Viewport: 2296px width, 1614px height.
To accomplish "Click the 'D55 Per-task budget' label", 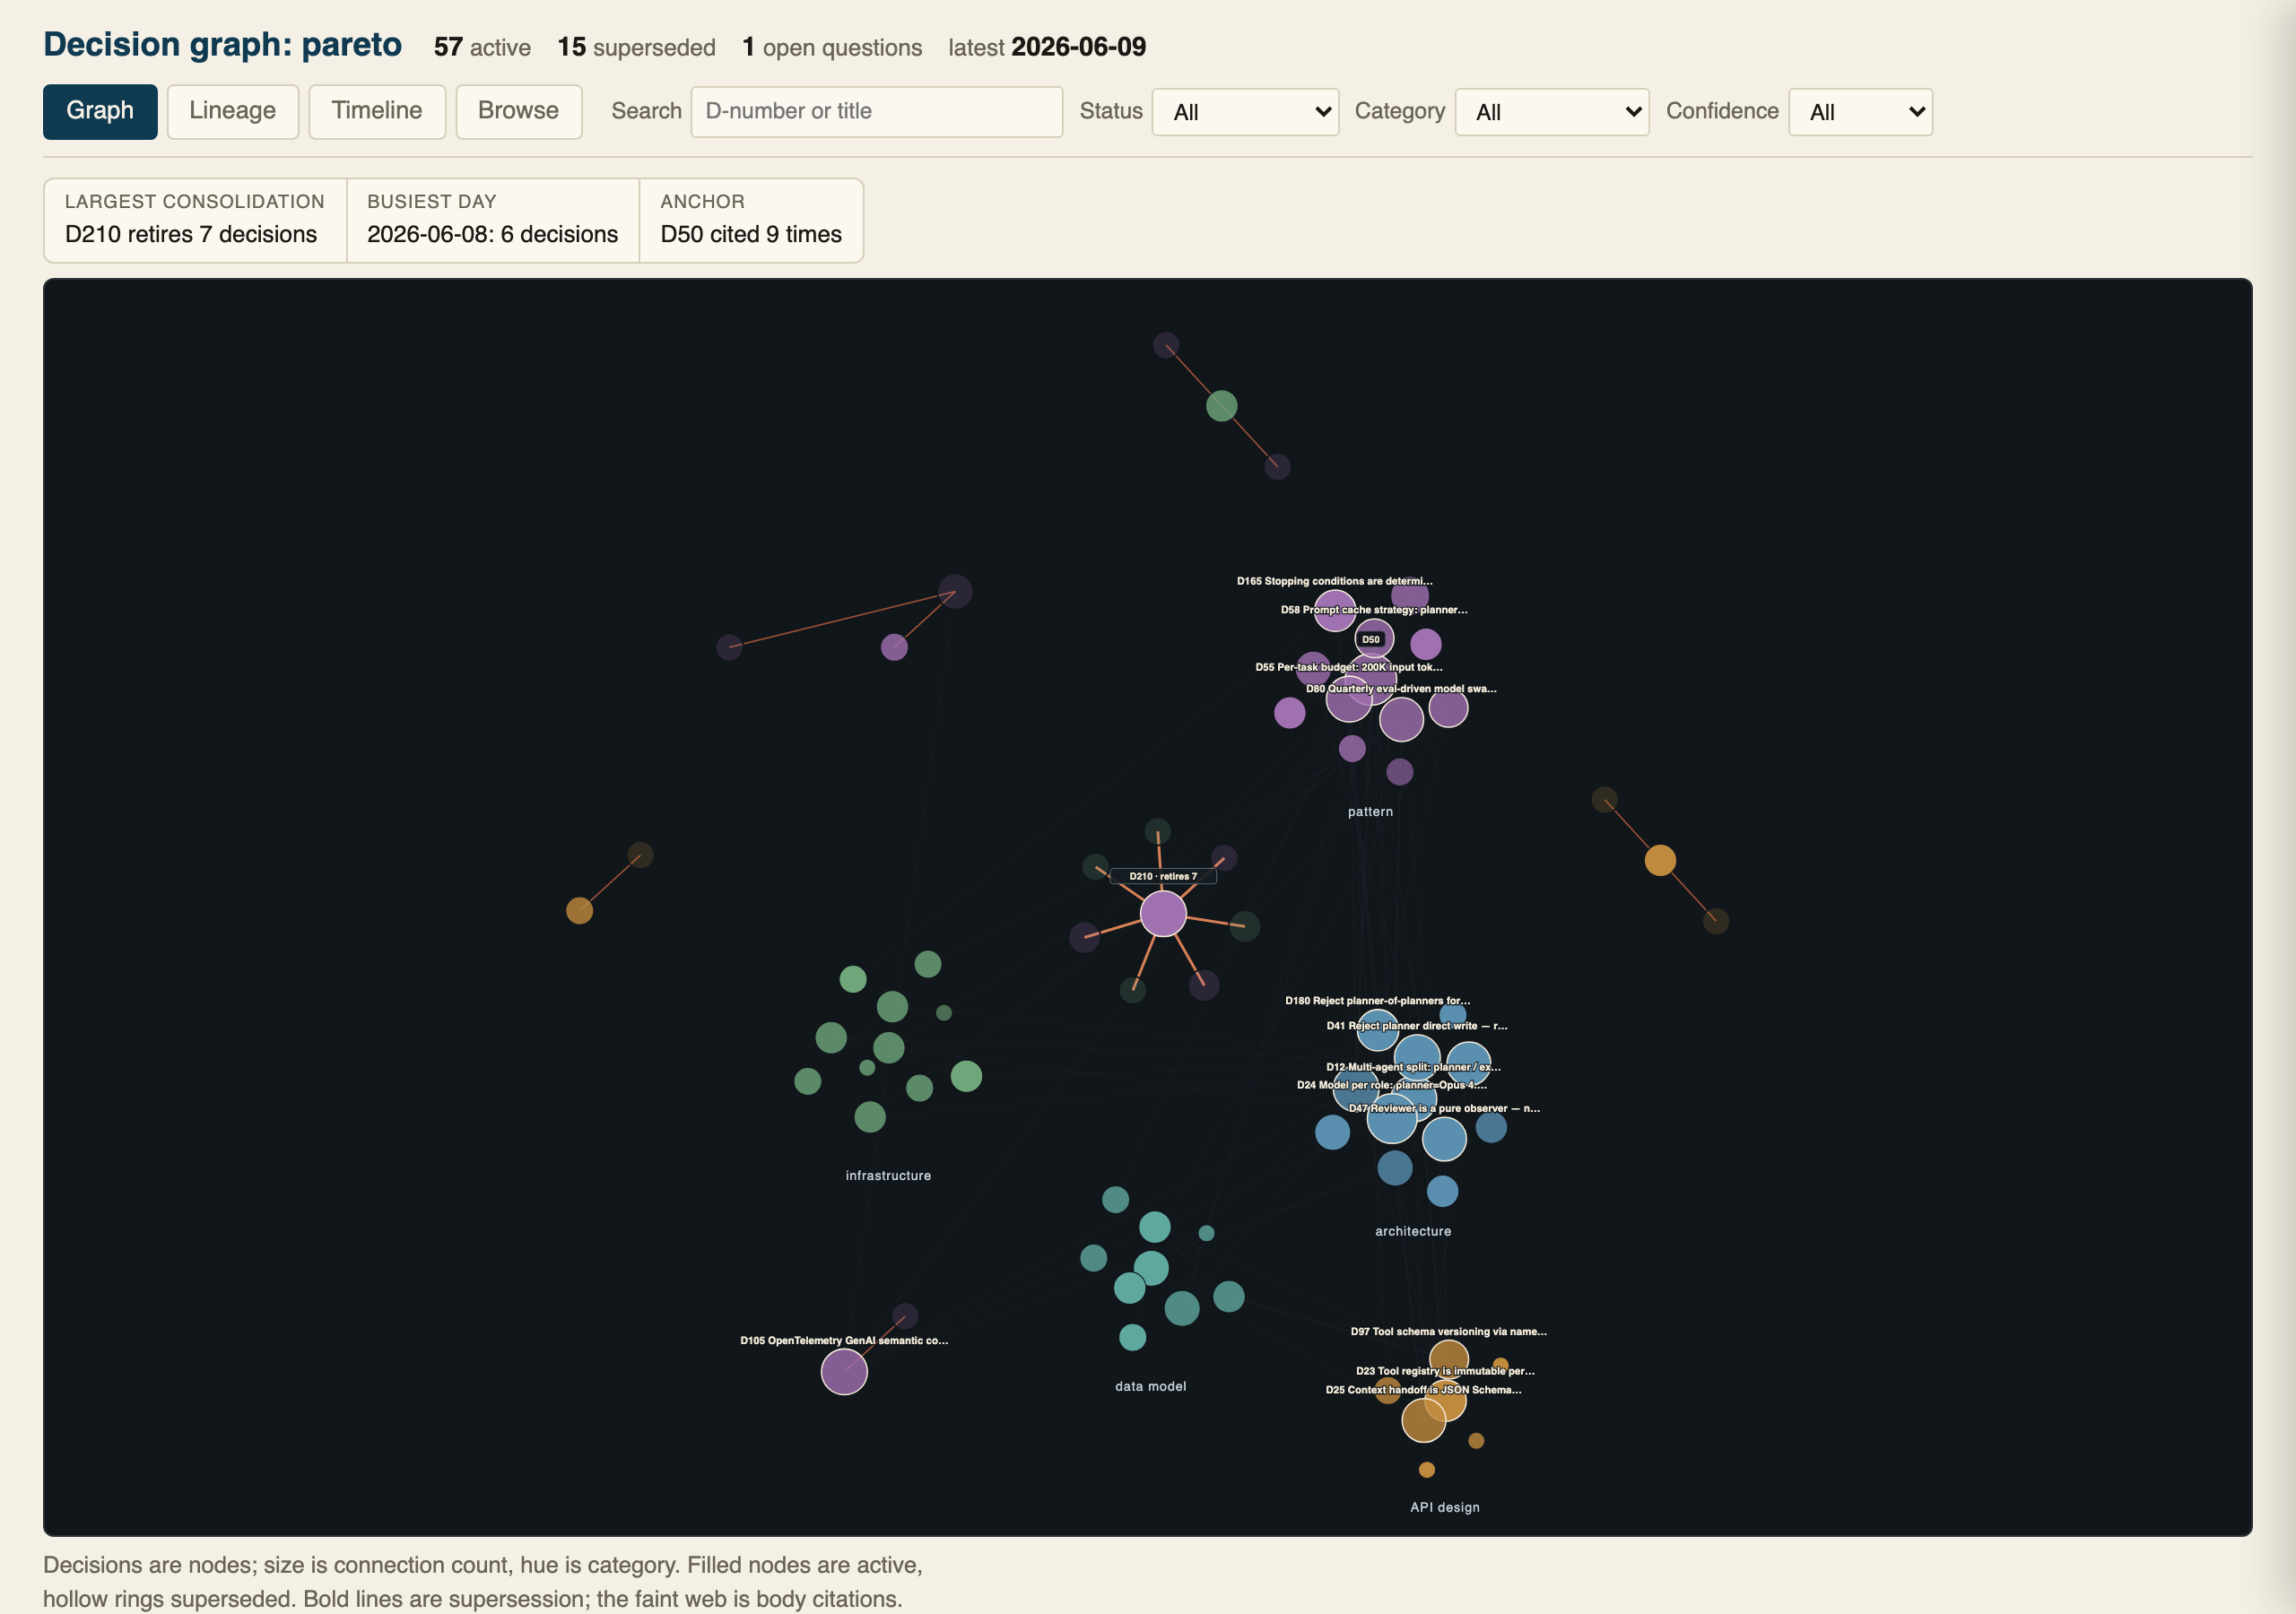I will click(1348, 667).
